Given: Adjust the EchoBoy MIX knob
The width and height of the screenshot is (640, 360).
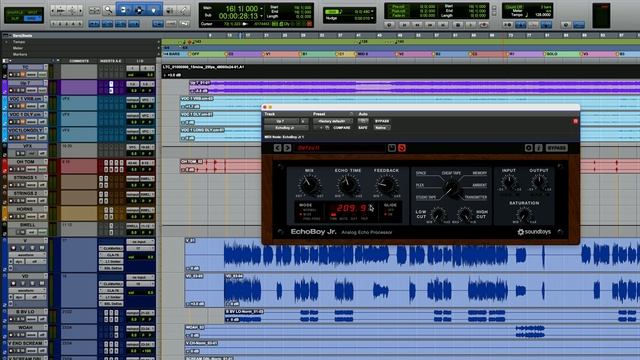Looking at the screenshot, I should click(309, 185).
